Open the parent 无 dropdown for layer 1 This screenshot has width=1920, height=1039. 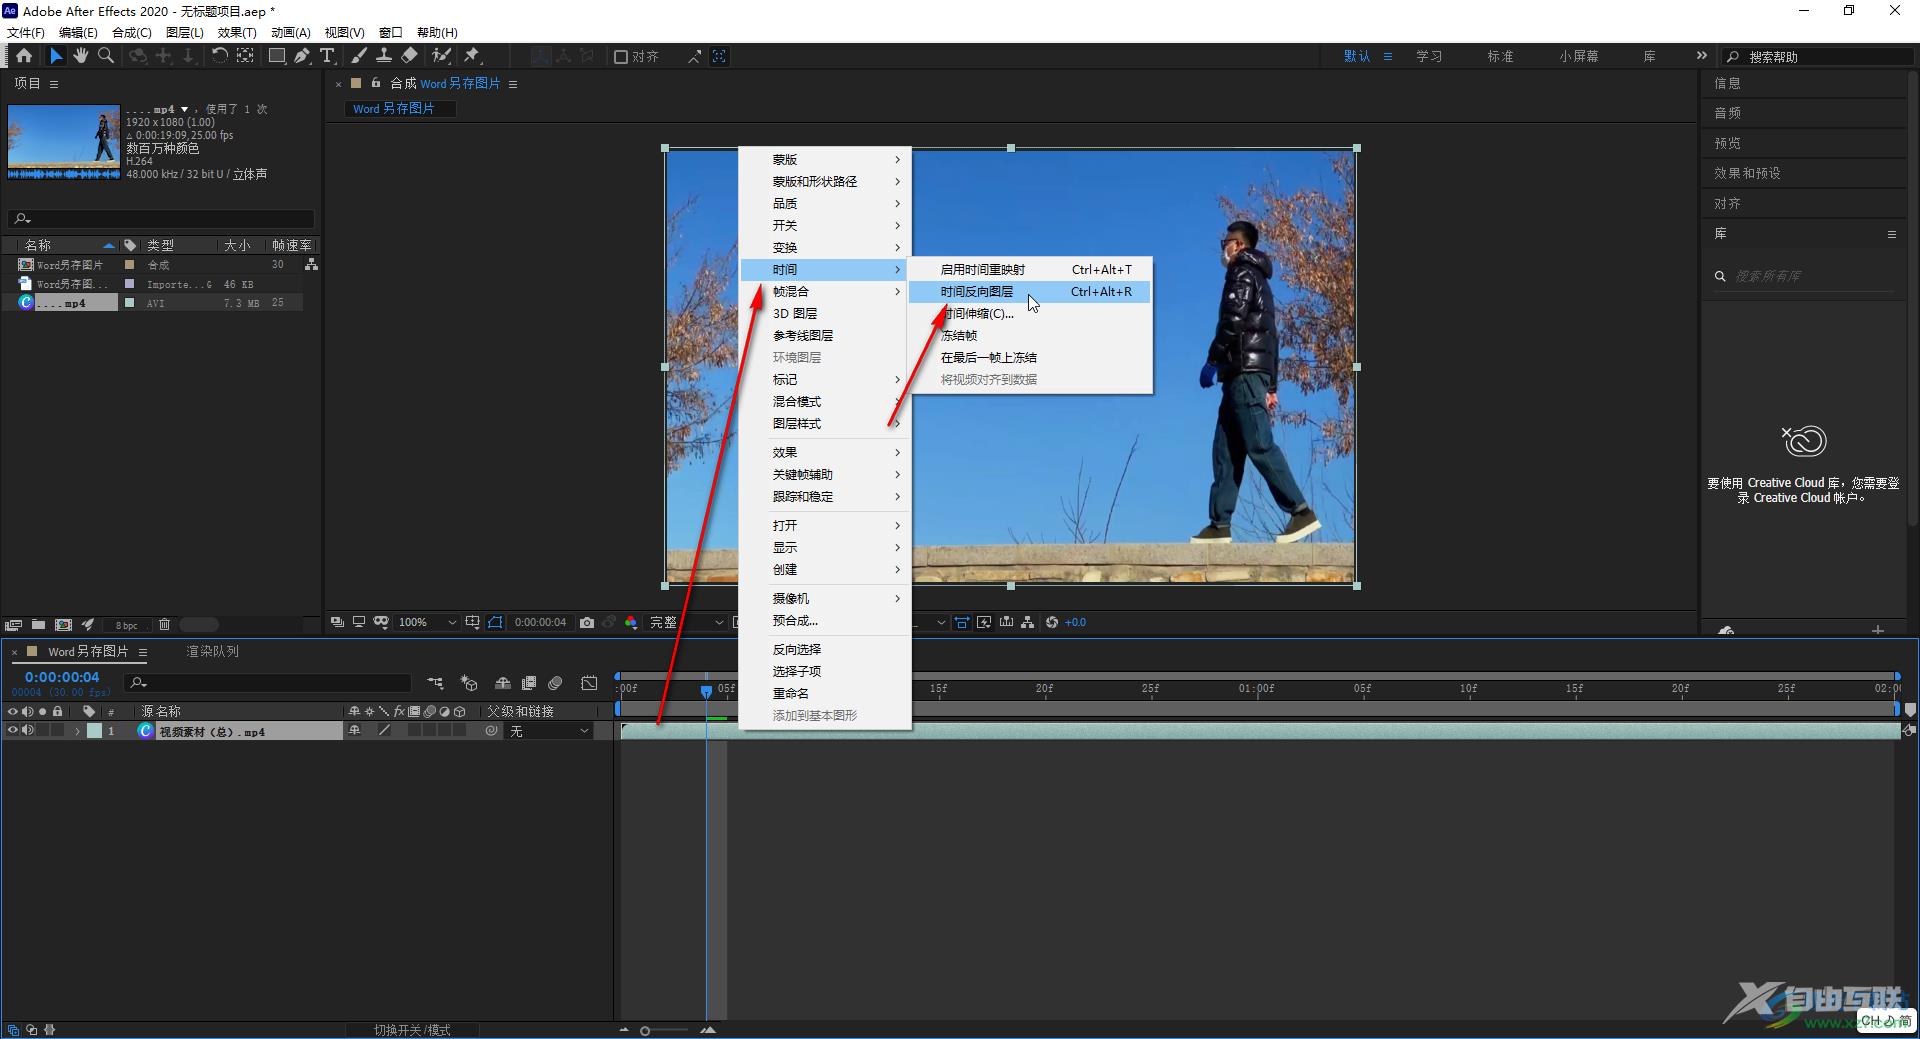point(550,731)
